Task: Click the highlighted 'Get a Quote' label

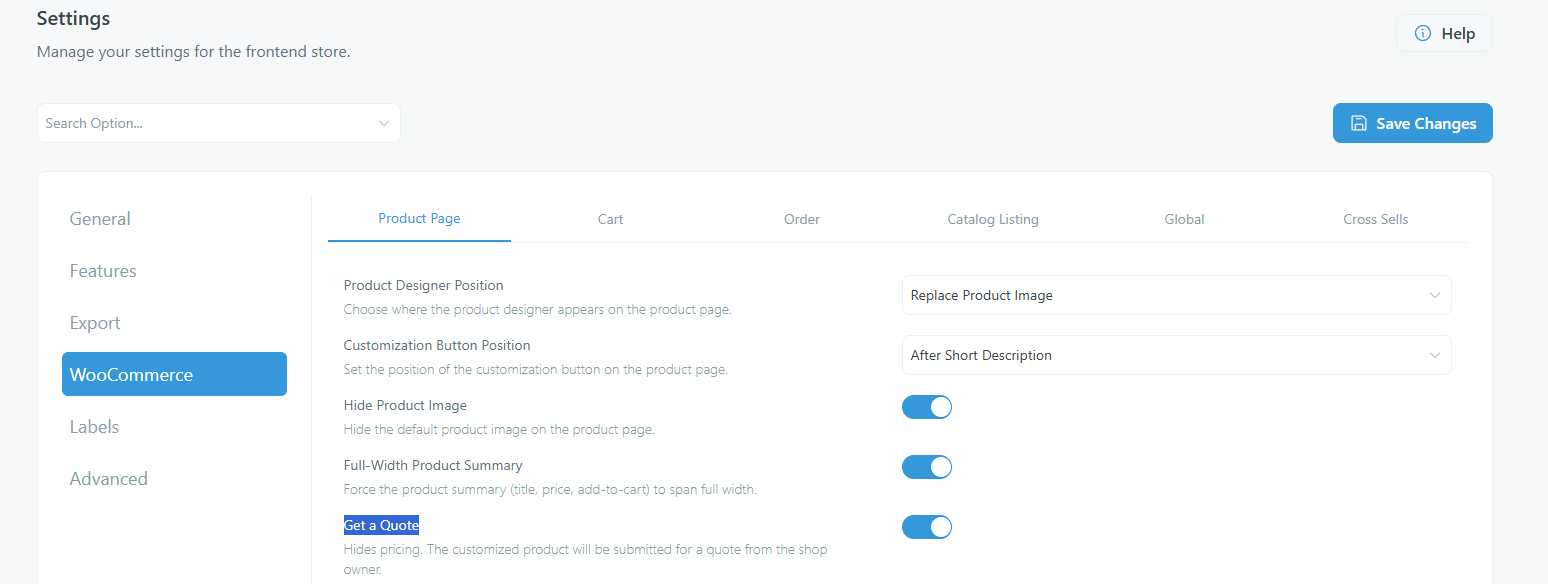Action: pos(381,525)
